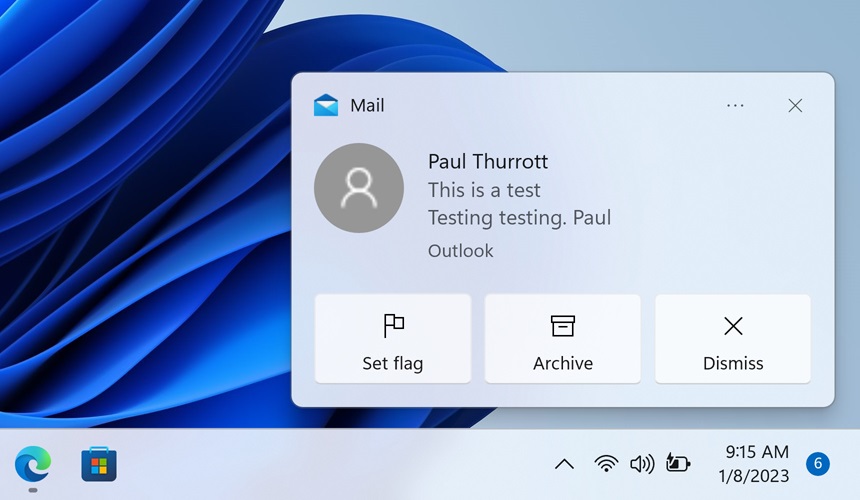Viewport: 860px width, 500px height.
Task: Open Microsoft Store from the taskbar
Action: 99,464
